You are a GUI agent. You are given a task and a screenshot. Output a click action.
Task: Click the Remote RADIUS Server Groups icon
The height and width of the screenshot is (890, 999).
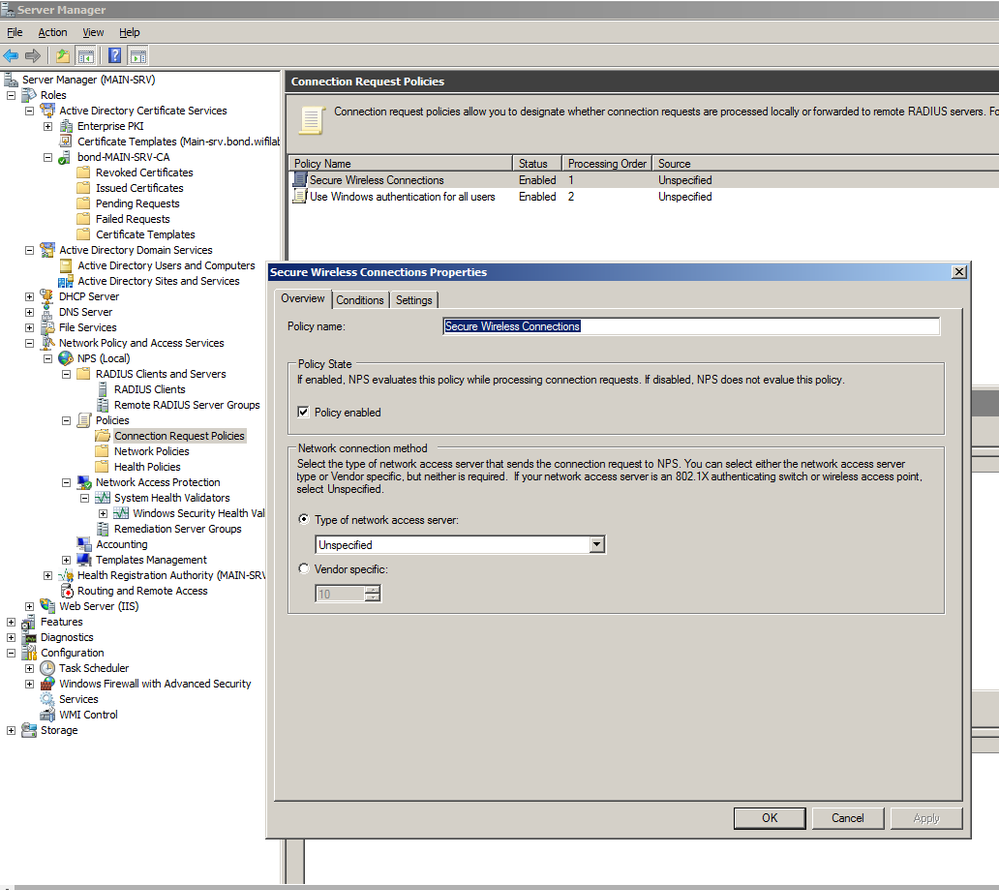tap(103, 405)
